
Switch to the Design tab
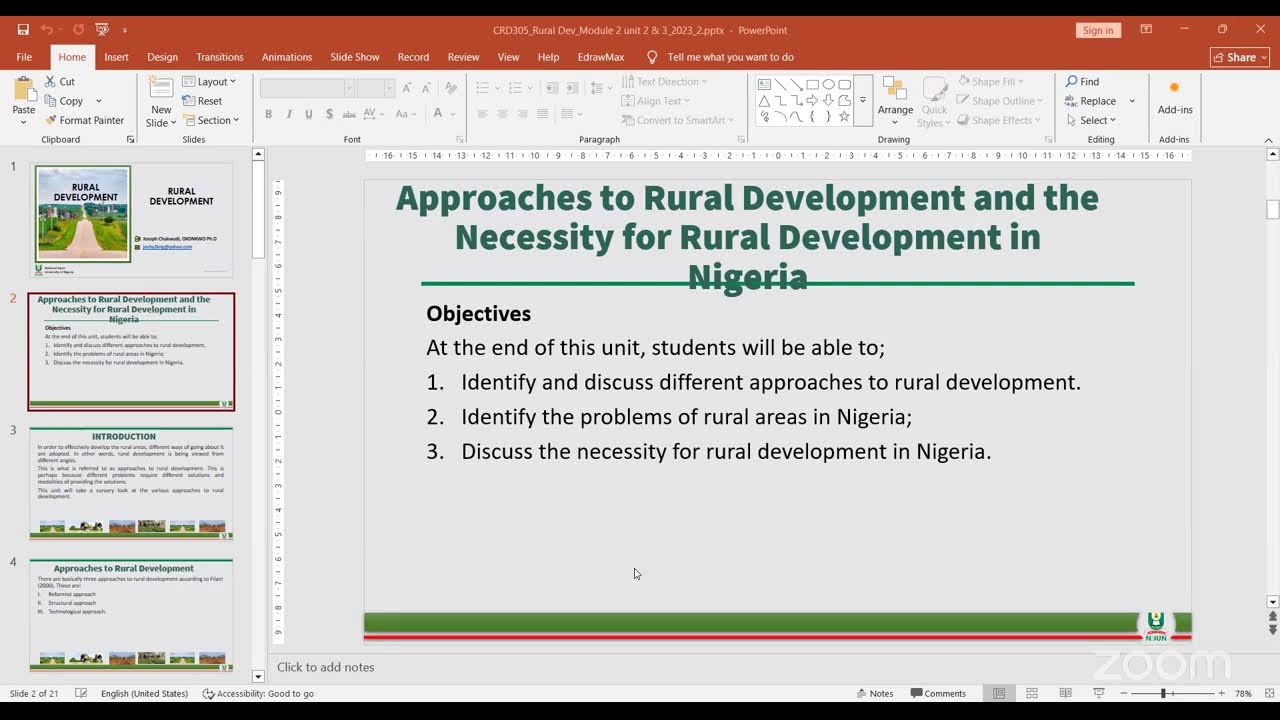(x=162, y=57)
